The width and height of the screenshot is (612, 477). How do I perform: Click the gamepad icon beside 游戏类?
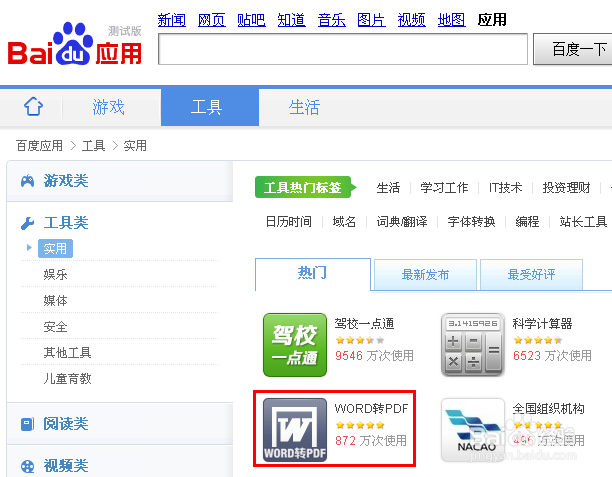[x=27, y=181]
